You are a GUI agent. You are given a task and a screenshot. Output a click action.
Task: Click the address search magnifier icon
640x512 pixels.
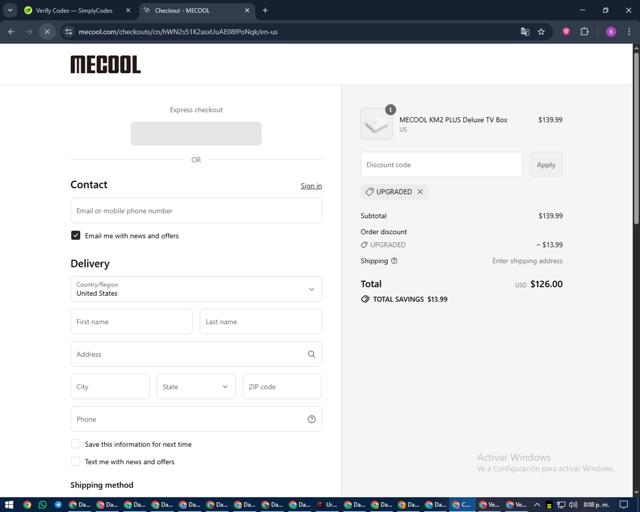(311, 354)
